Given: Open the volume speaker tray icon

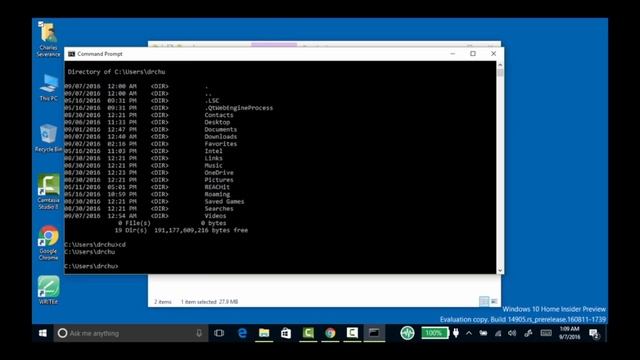Looking at the screenshot, I should 512,333.
